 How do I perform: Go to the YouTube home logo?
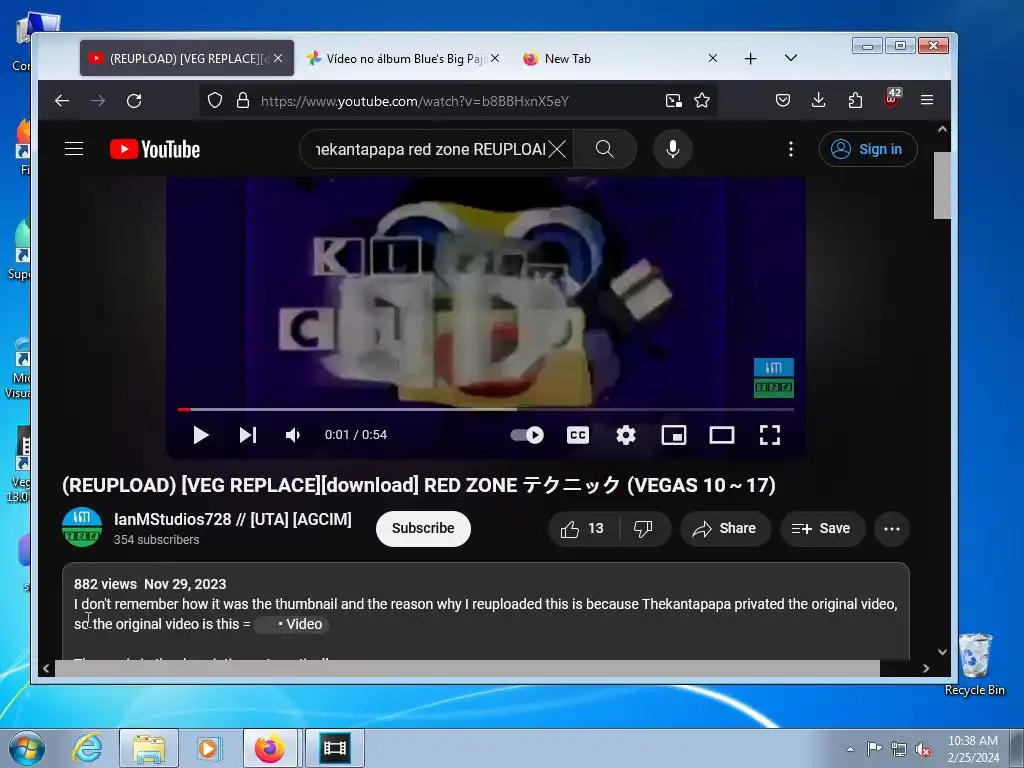pos(155,150)
